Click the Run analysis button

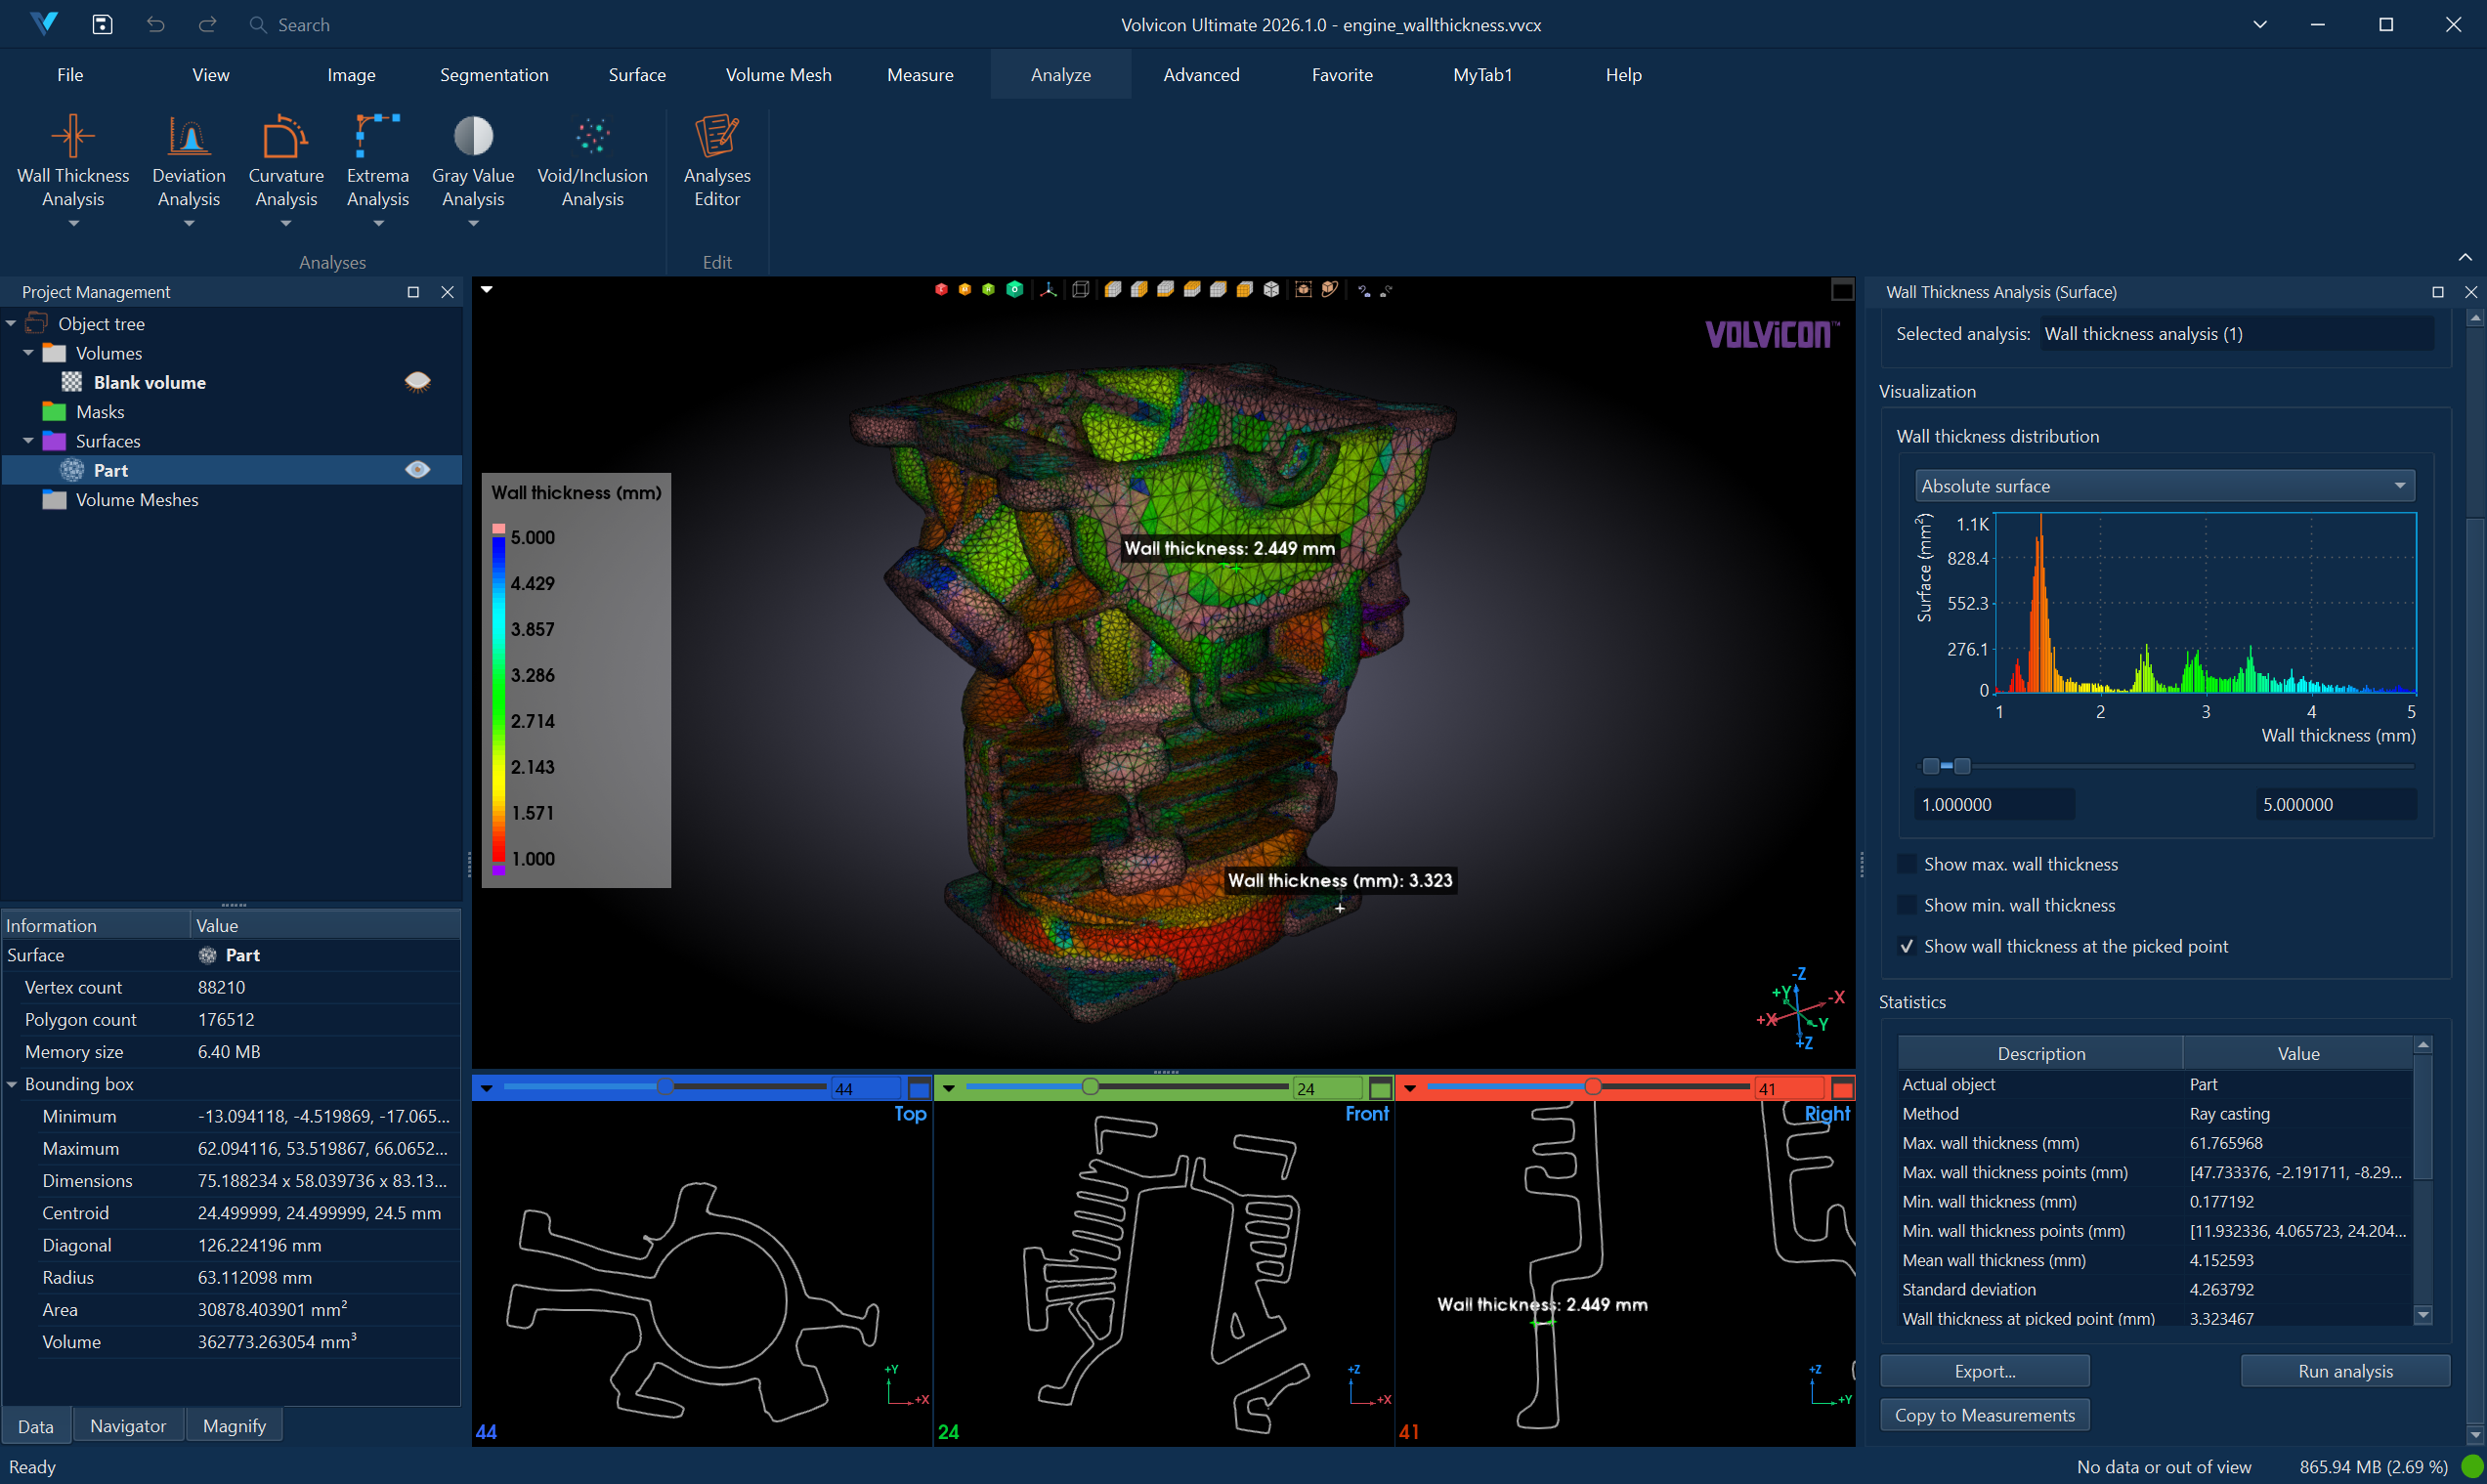coord(2345,1371)
